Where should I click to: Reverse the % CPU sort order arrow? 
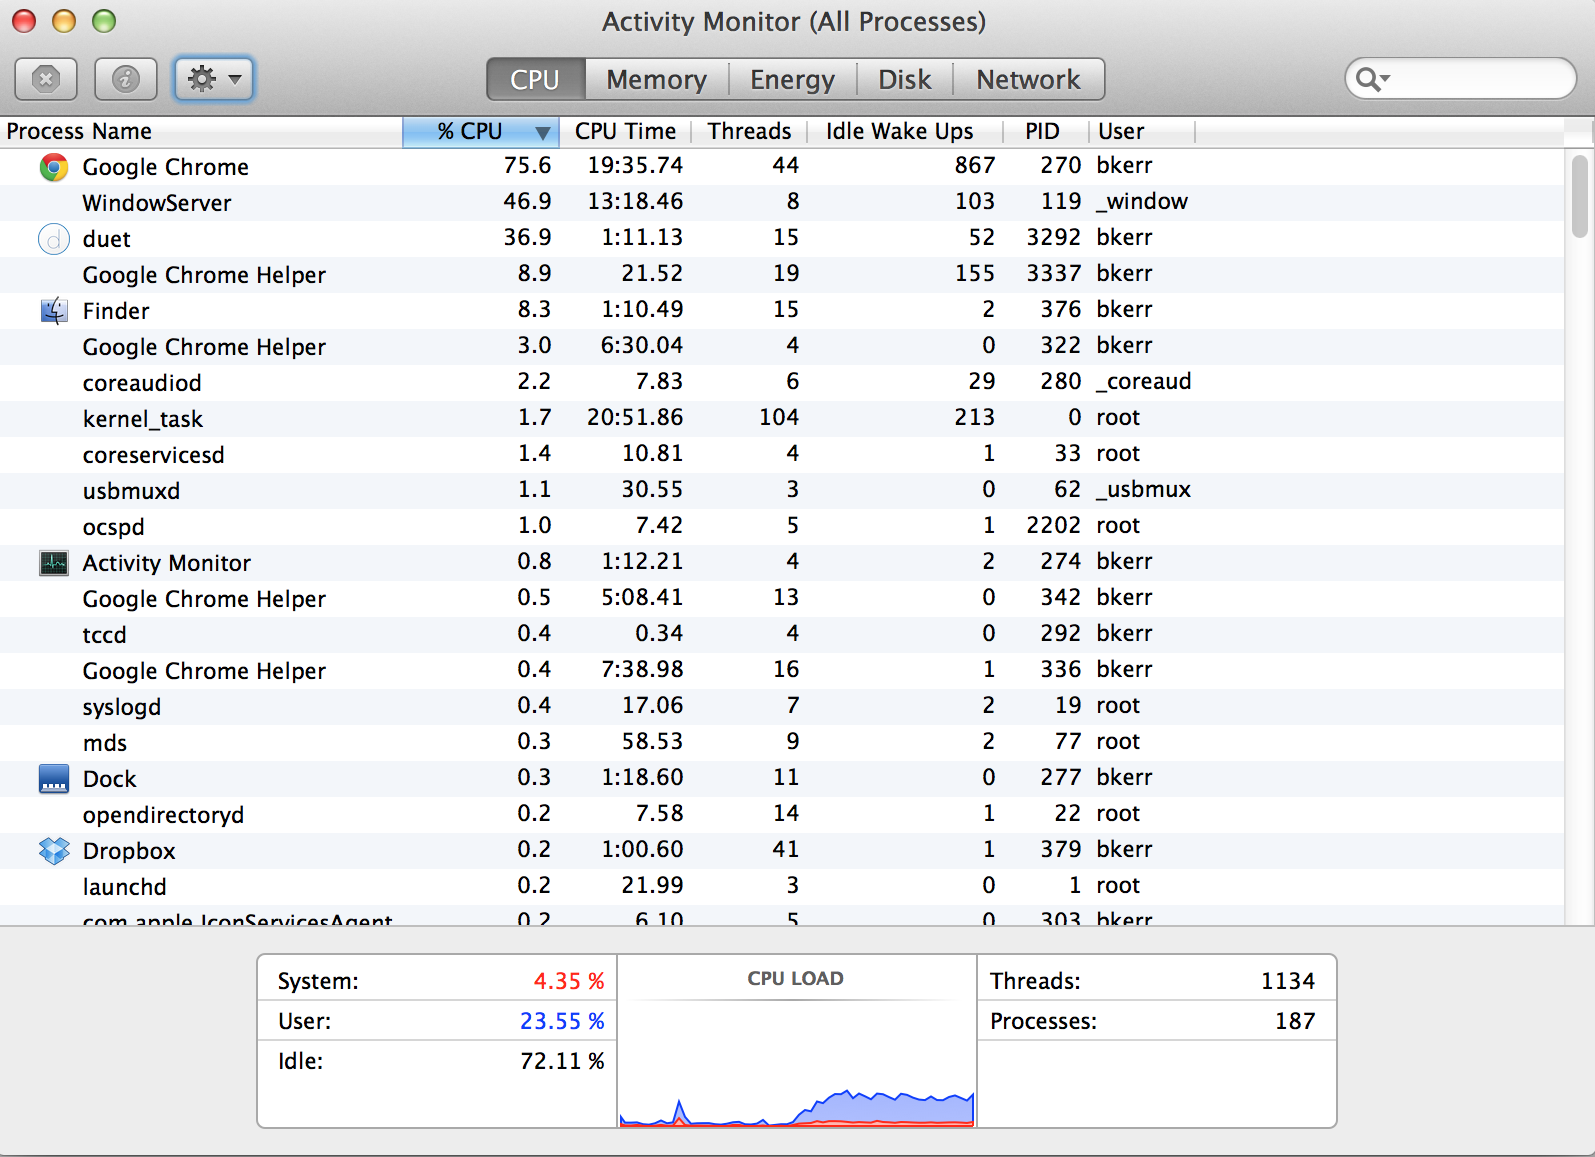(543, 132)
